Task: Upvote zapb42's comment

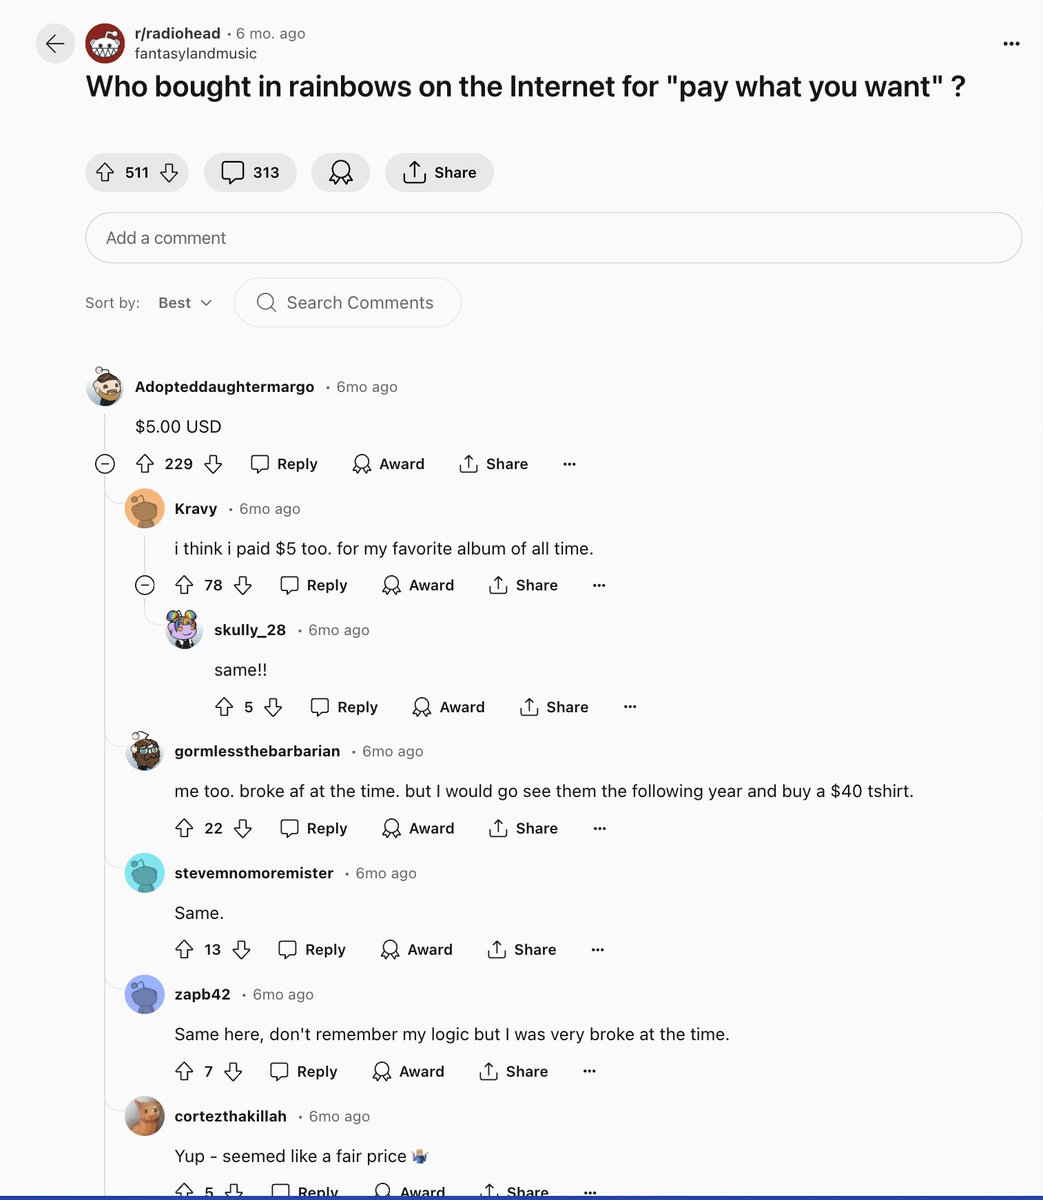Action: tap(184, 1071)
